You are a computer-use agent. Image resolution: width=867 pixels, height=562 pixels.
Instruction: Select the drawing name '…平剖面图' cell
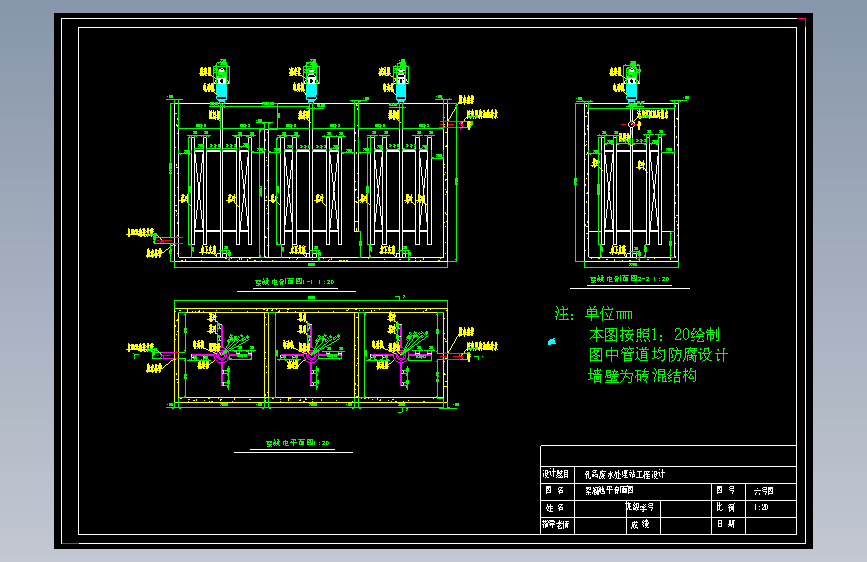pyautogui.click(x=609, y=490)
